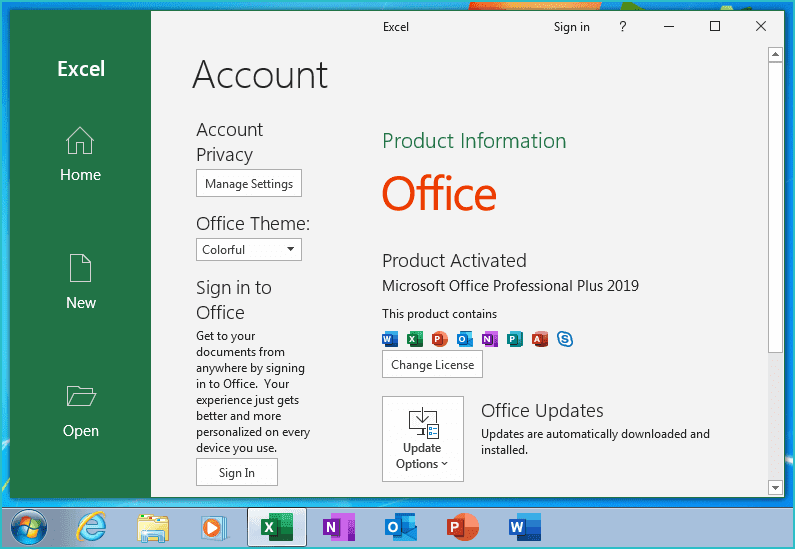Launch PowerPoint from the taskbar
This screenshot has height=549, width=795.
[x=462, y=527]
